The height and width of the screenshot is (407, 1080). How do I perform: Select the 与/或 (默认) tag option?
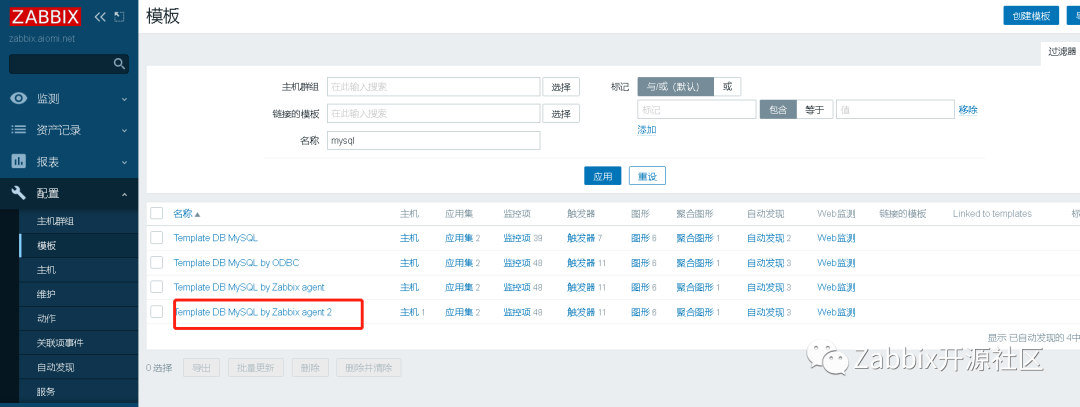pyautogui.click(x=676, y=87)
